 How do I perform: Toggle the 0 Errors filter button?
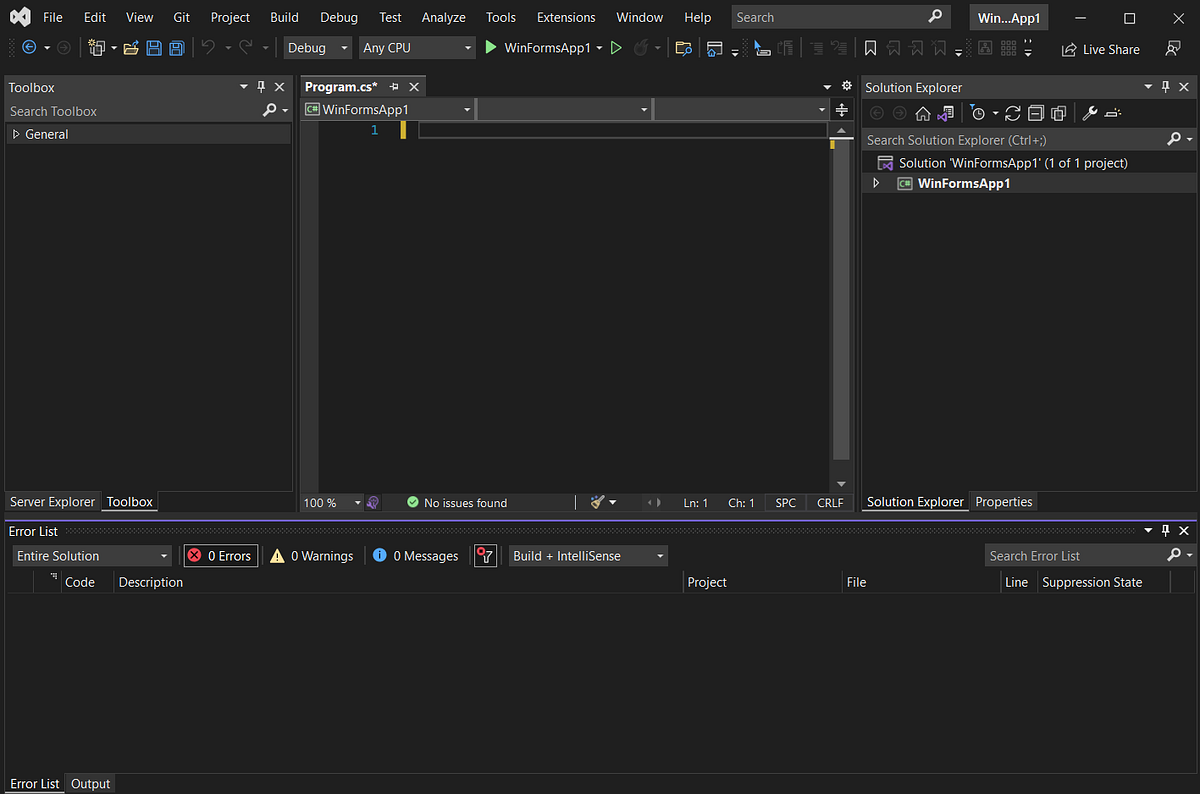point(220,555)
